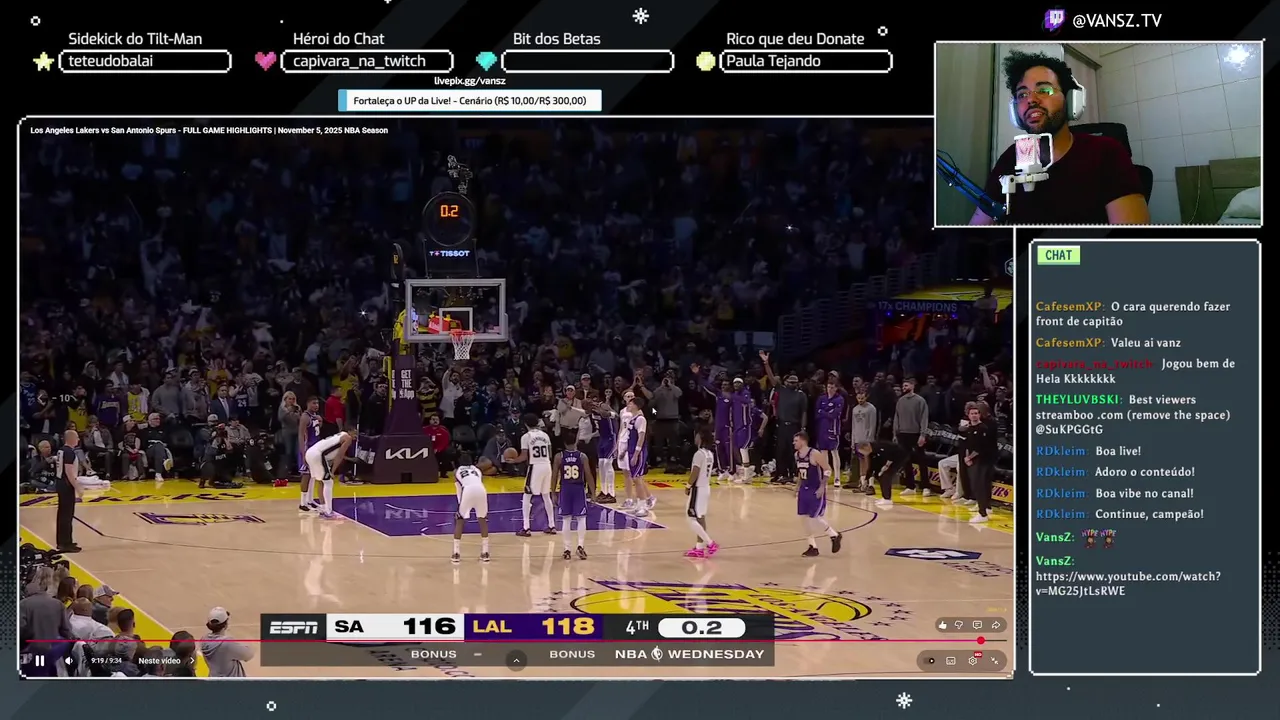The height and width of the screenshot is (720, 1280).
Task: Click the 'Sidekick do Tilt-Man' heading
Action: (x=135, y=39)
